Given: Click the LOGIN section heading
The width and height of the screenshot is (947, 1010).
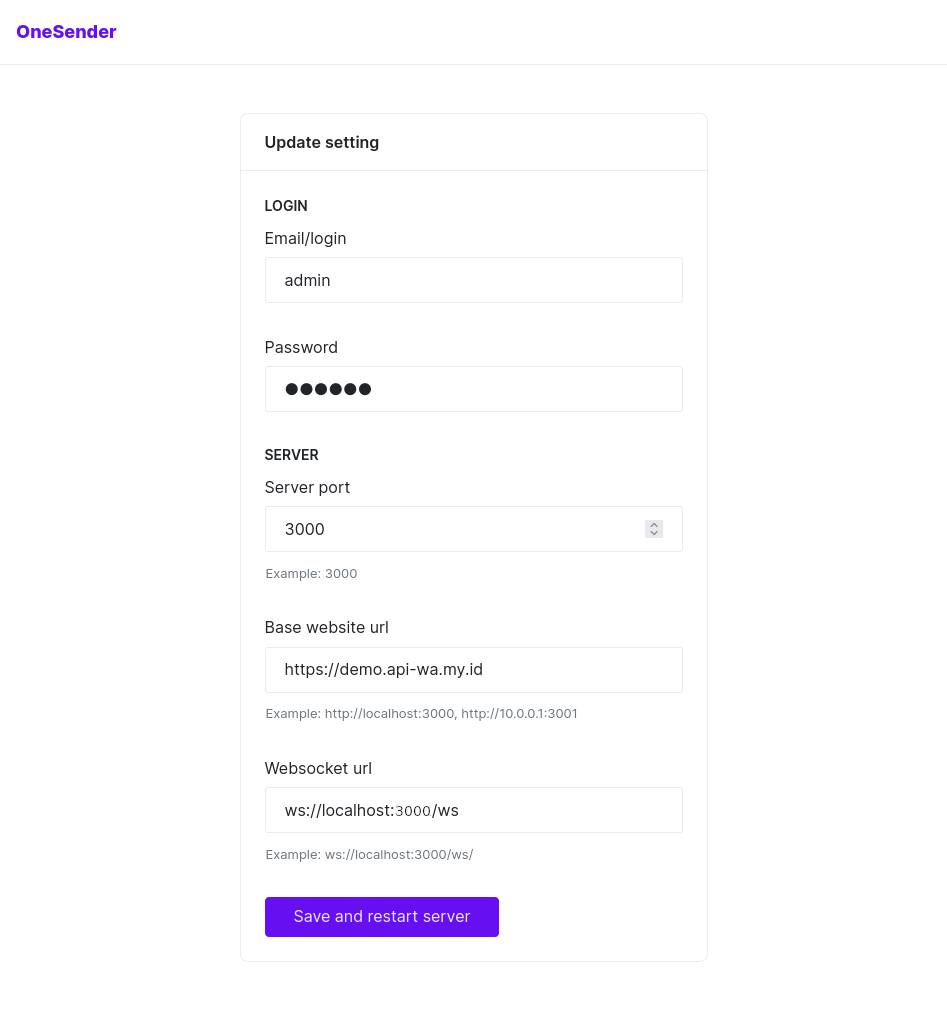Looking at the screenshot, I should (x=286, y=205).
